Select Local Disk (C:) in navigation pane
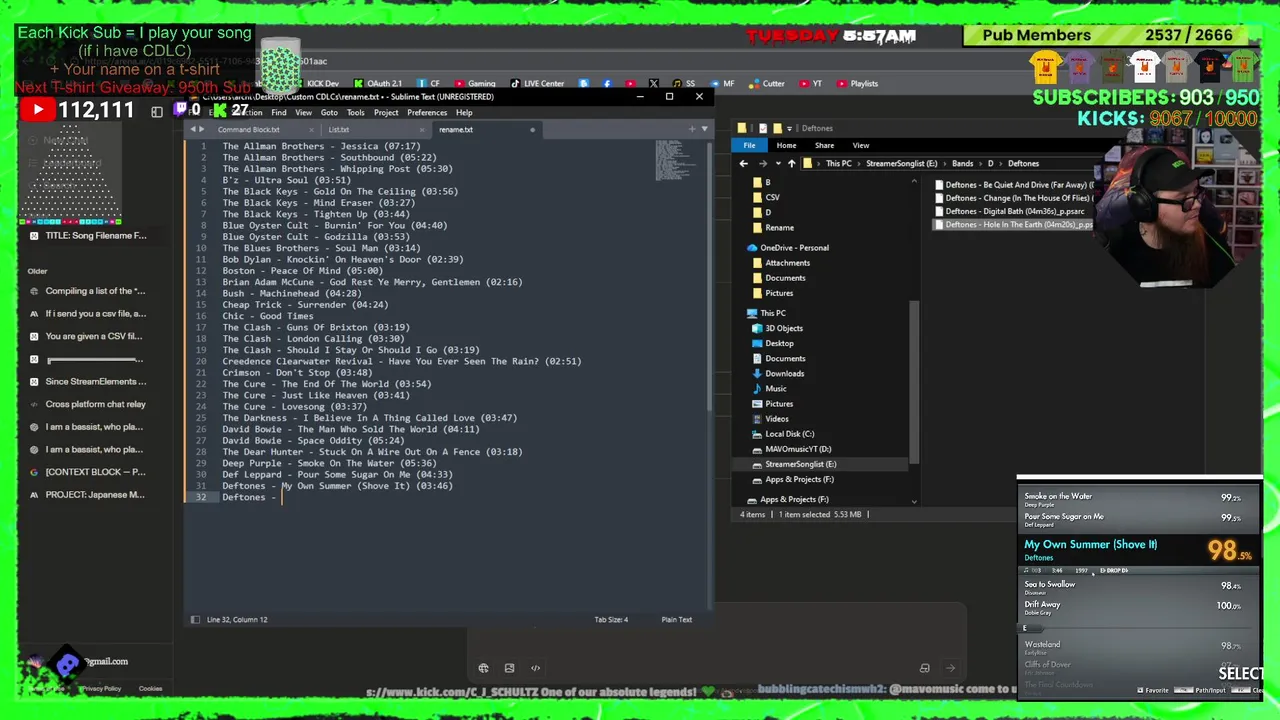Image resolution: width=1280 pixels, height=720 pixels. 789,434
